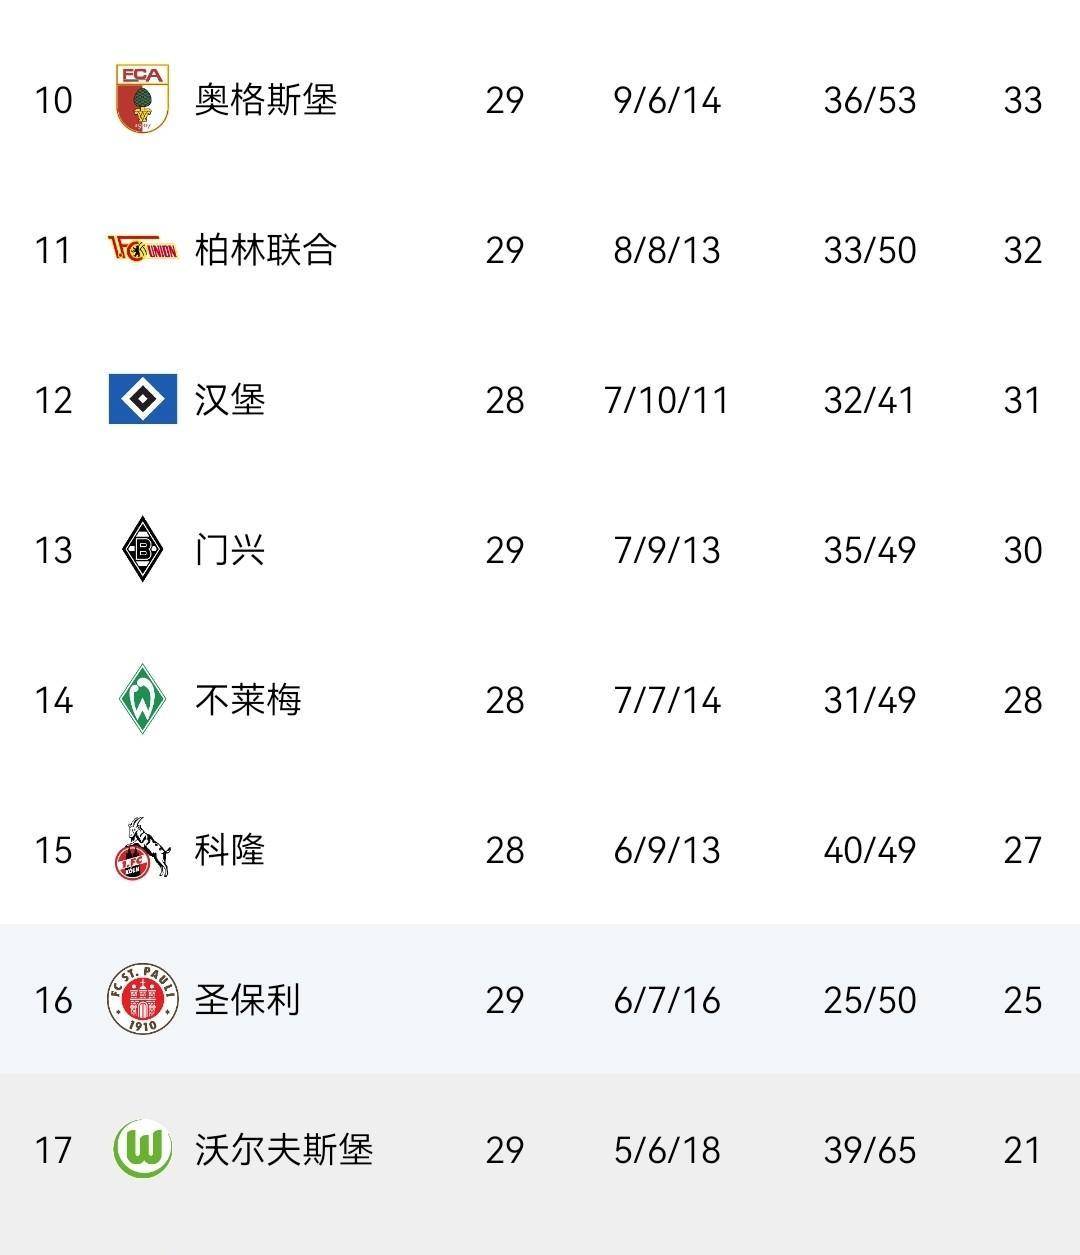Tap the Hamburg SV diamond logo
Image resolution: width=1080 pixels, height=1255 pixels.
142,399
